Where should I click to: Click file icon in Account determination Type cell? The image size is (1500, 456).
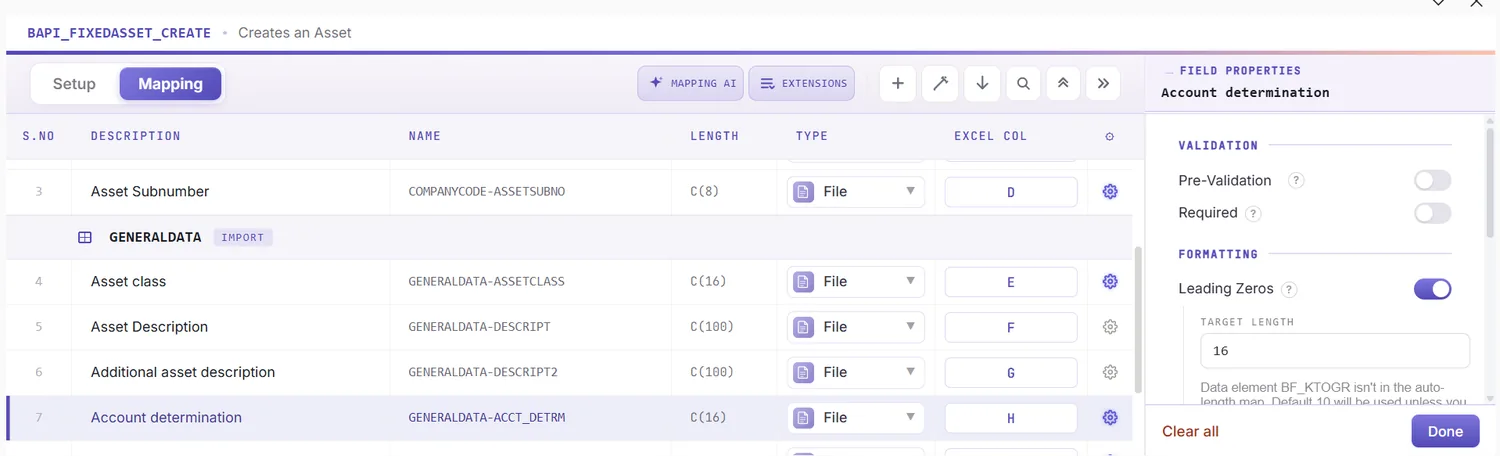pyautogui.click(x=803, y=418)
